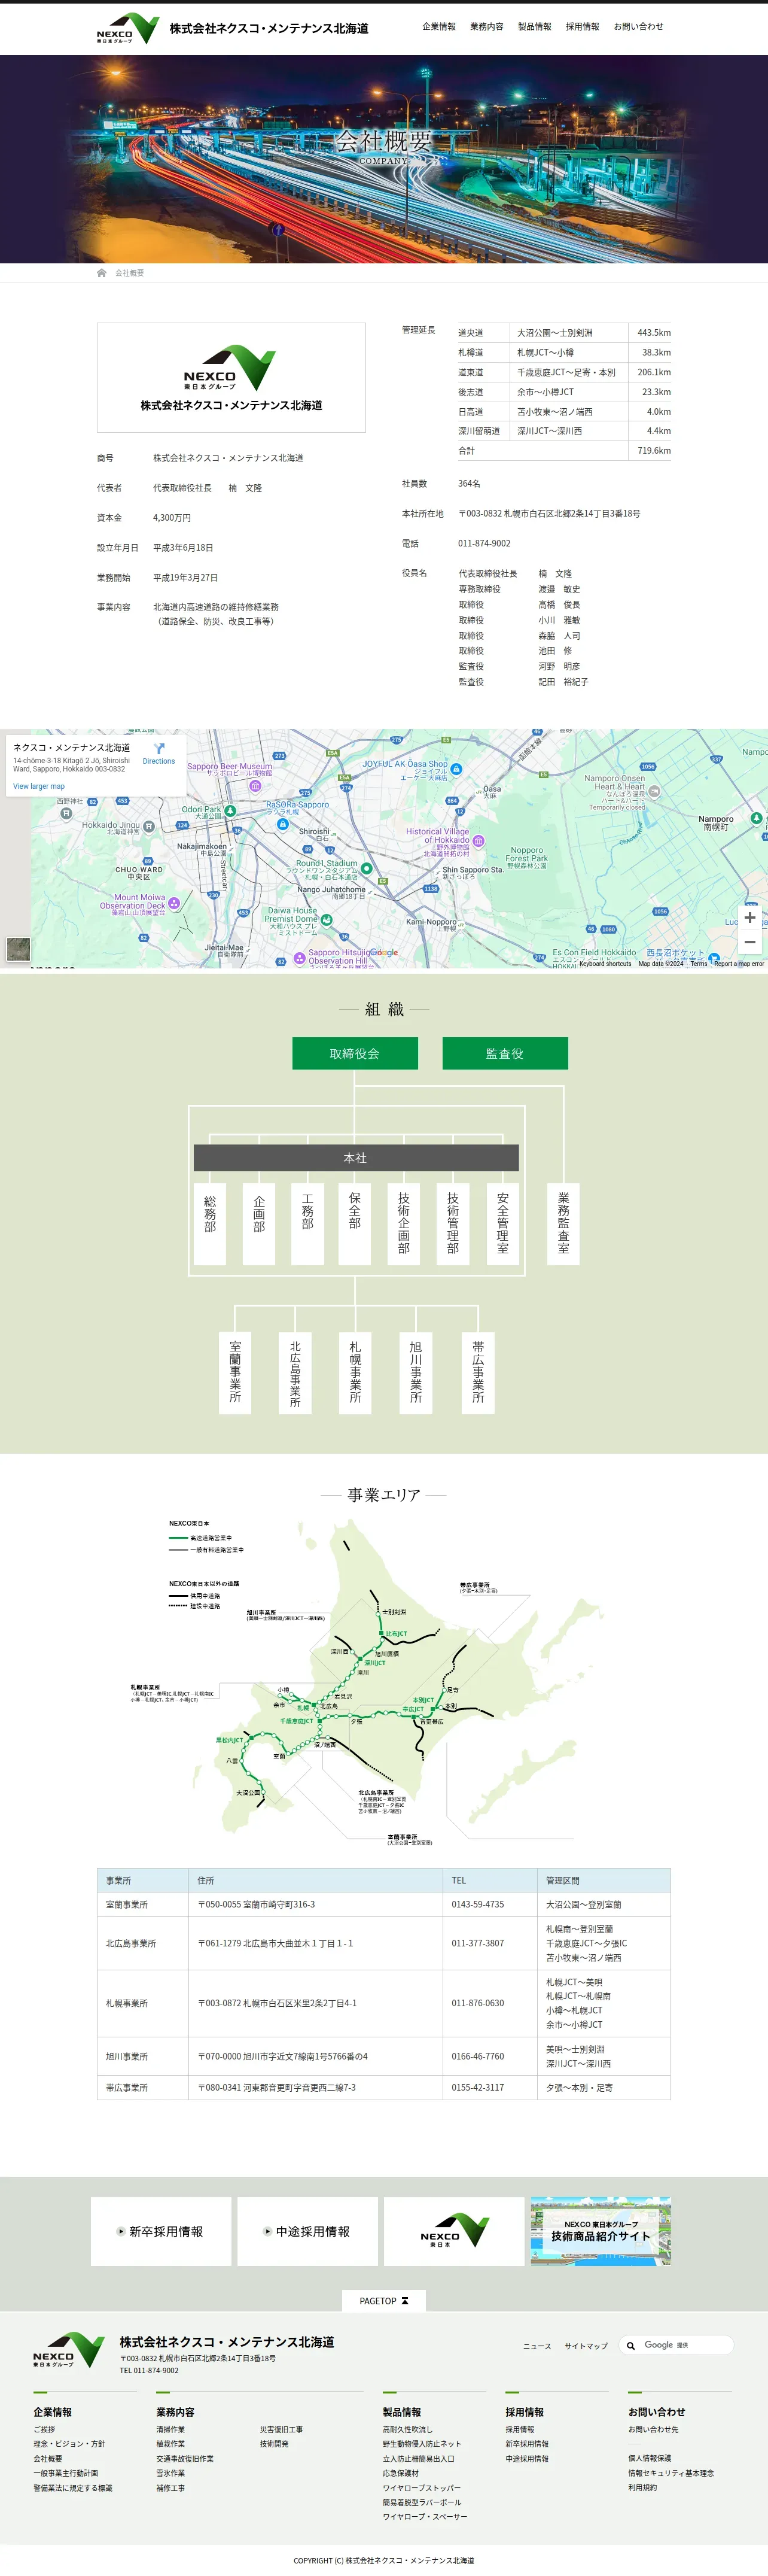
Task: Click the Mount Moiwa Observation Deck marker
Action: (x=174, y=903)
